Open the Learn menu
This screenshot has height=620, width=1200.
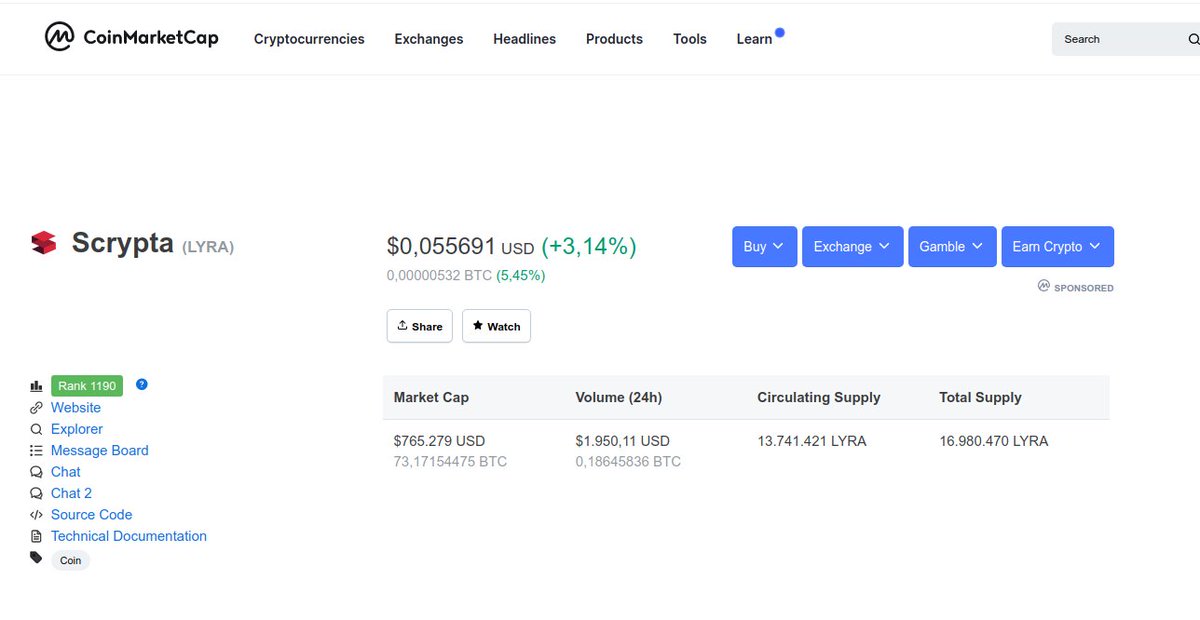(x=754, y=39)
